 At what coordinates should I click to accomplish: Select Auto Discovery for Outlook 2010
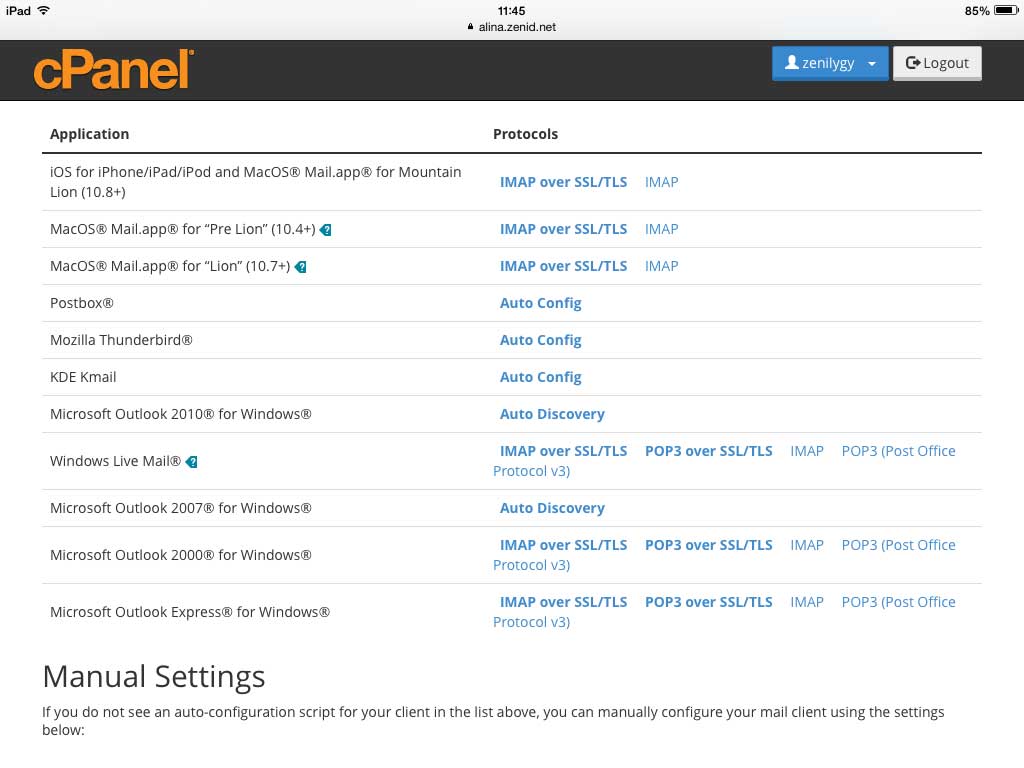coord(552,414)
